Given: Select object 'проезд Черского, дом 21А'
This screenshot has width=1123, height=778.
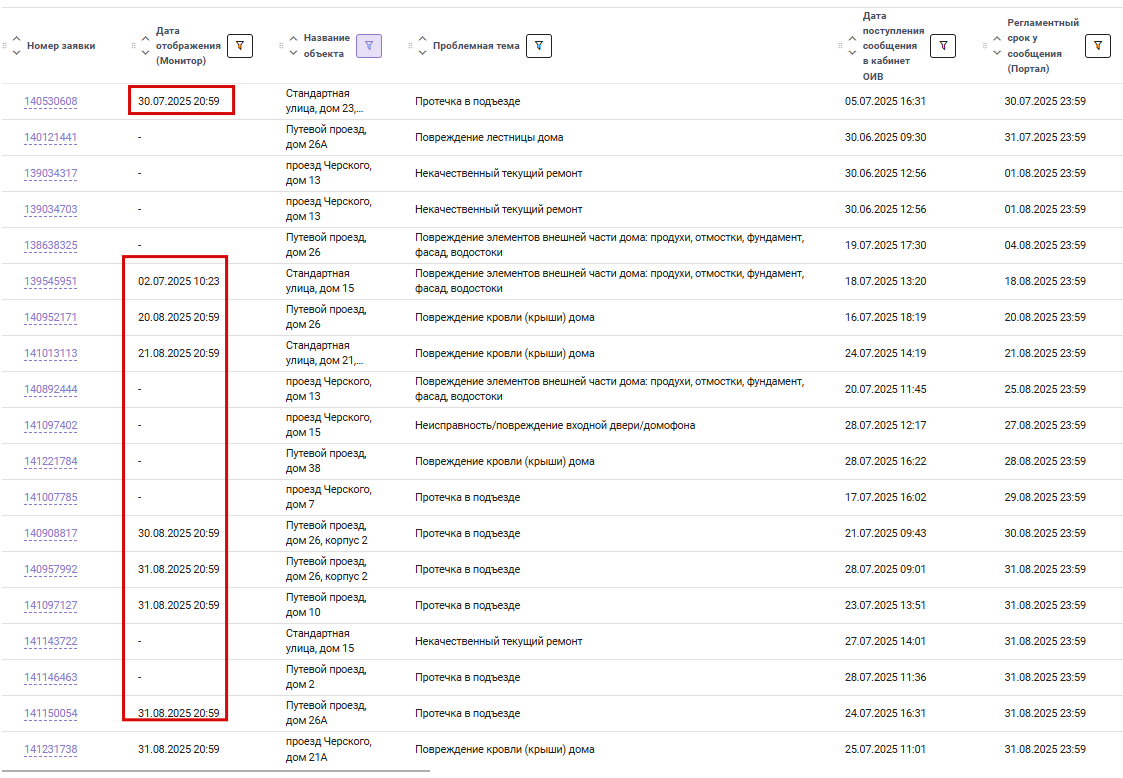Looking at the screenshot, I should [329, 749].
